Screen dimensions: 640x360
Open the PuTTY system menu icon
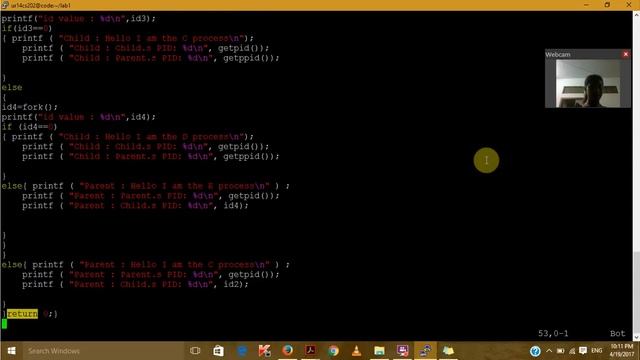point(5,5)
